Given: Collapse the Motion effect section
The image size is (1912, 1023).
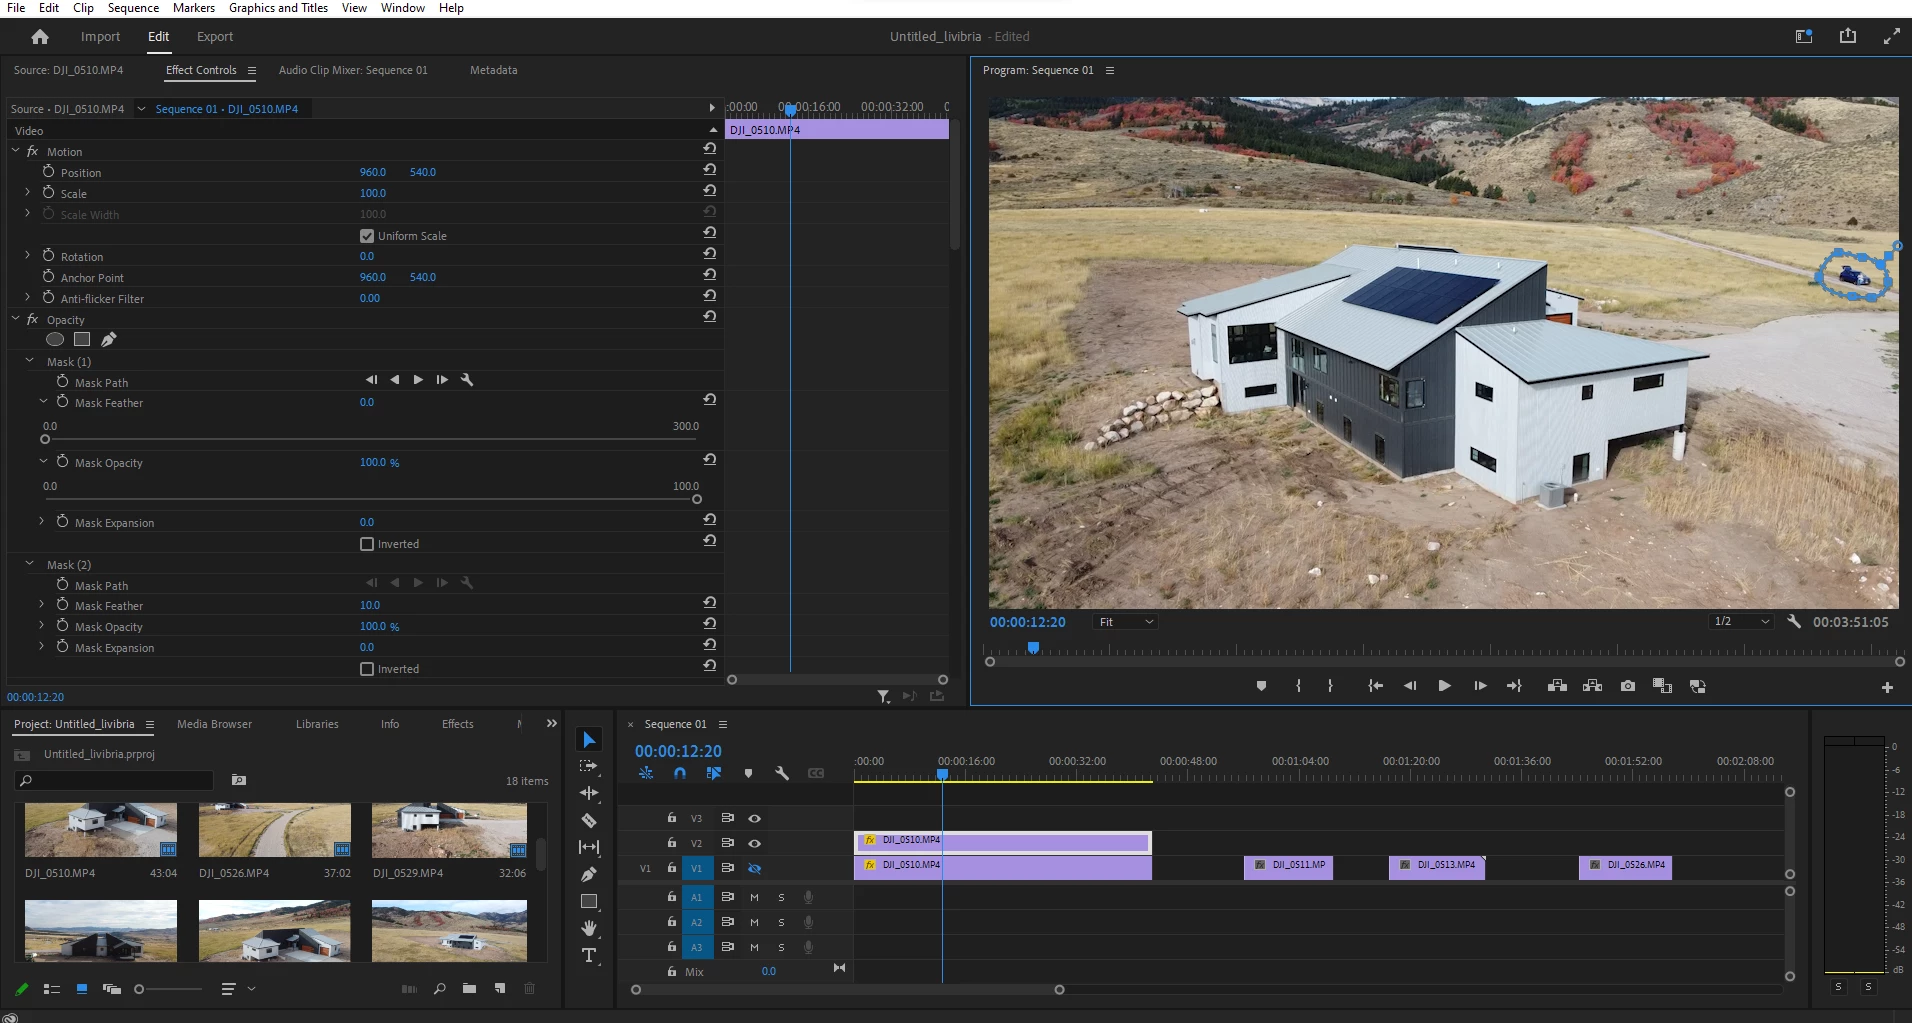Looking at the screenshot, I should point(16,151).
